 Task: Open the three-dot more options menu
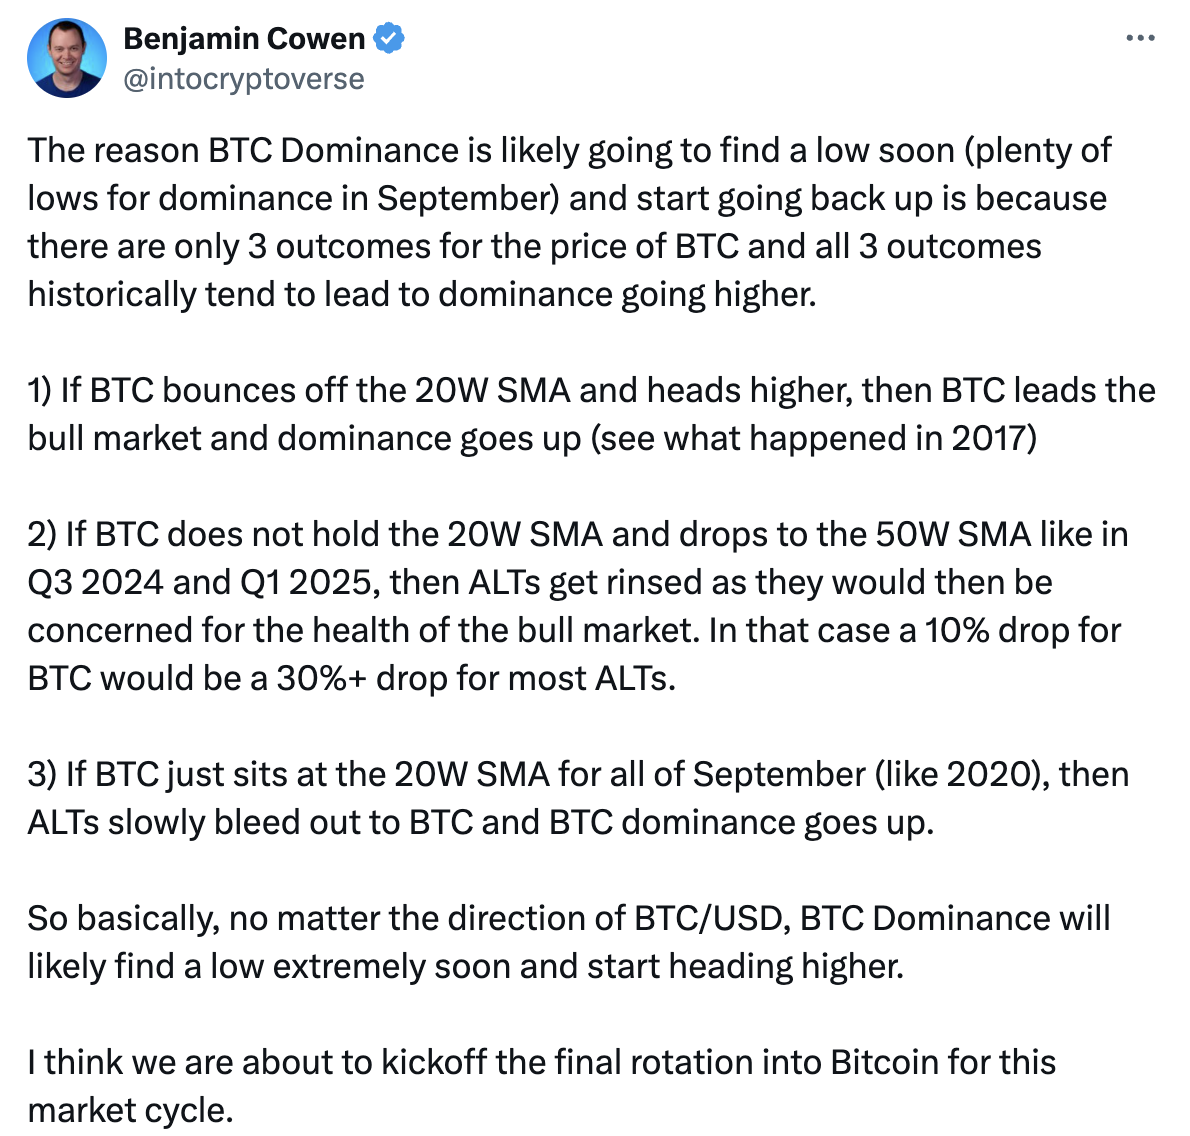(x=1140, y=38)
